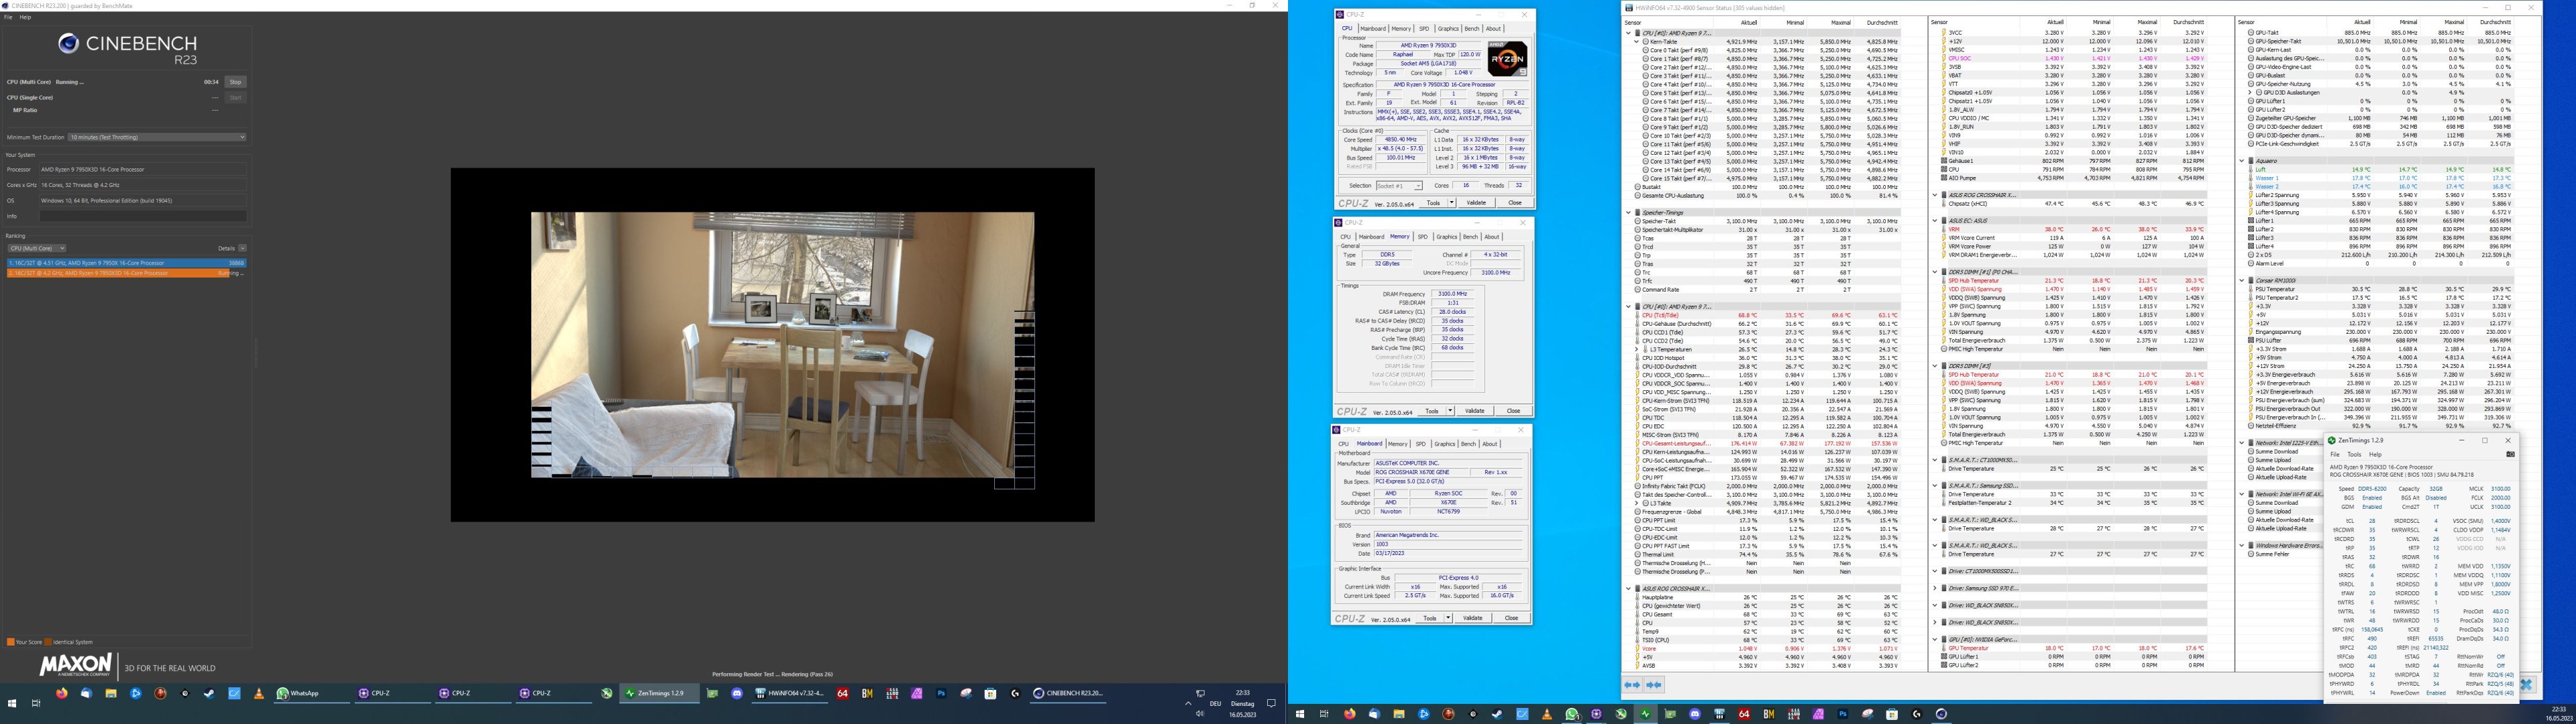Click the HWiNFO collapse columns arrows icon
This screenshot has height=724, width=2576.
tap(1654, 685)
